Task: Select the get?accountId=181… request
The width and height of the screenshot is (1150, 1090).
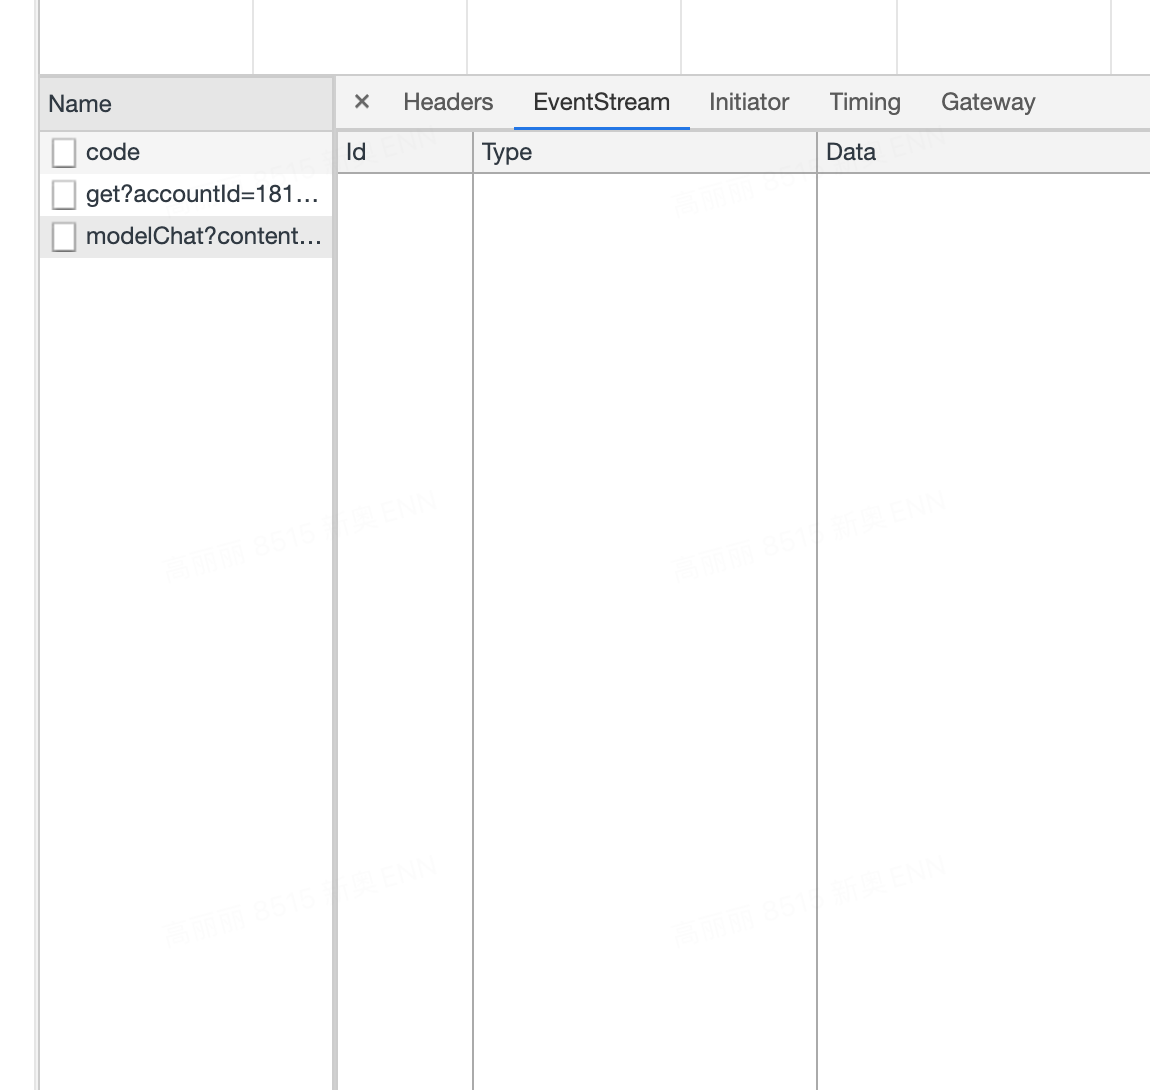Action: point(186,194)
